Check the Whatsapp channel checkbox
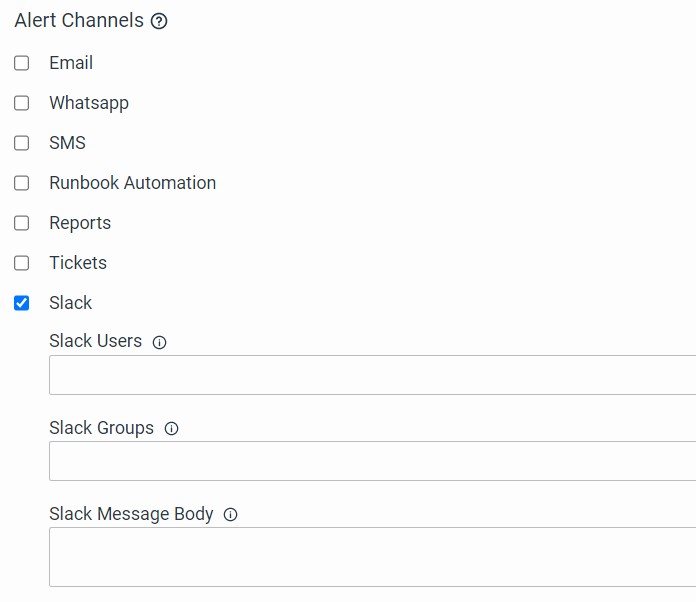 click(x=21, y=103)
